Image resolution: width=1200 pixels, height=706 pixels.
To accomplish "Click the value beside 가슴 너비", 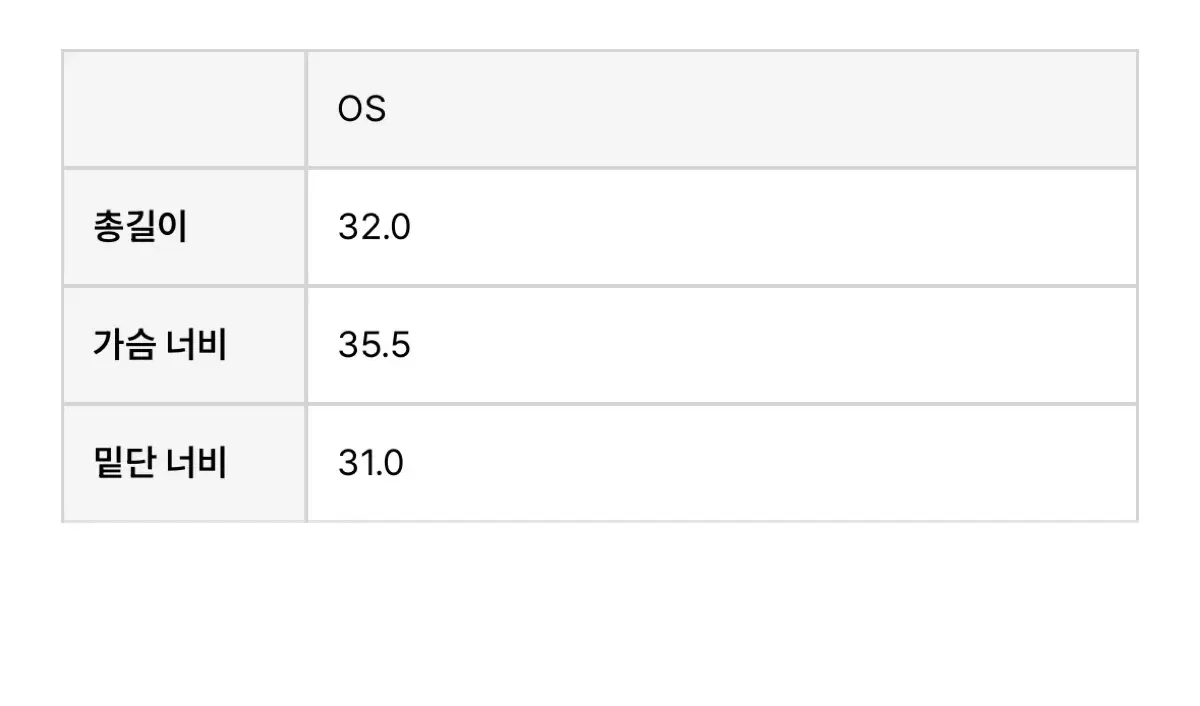I will [x=374, y=346].
